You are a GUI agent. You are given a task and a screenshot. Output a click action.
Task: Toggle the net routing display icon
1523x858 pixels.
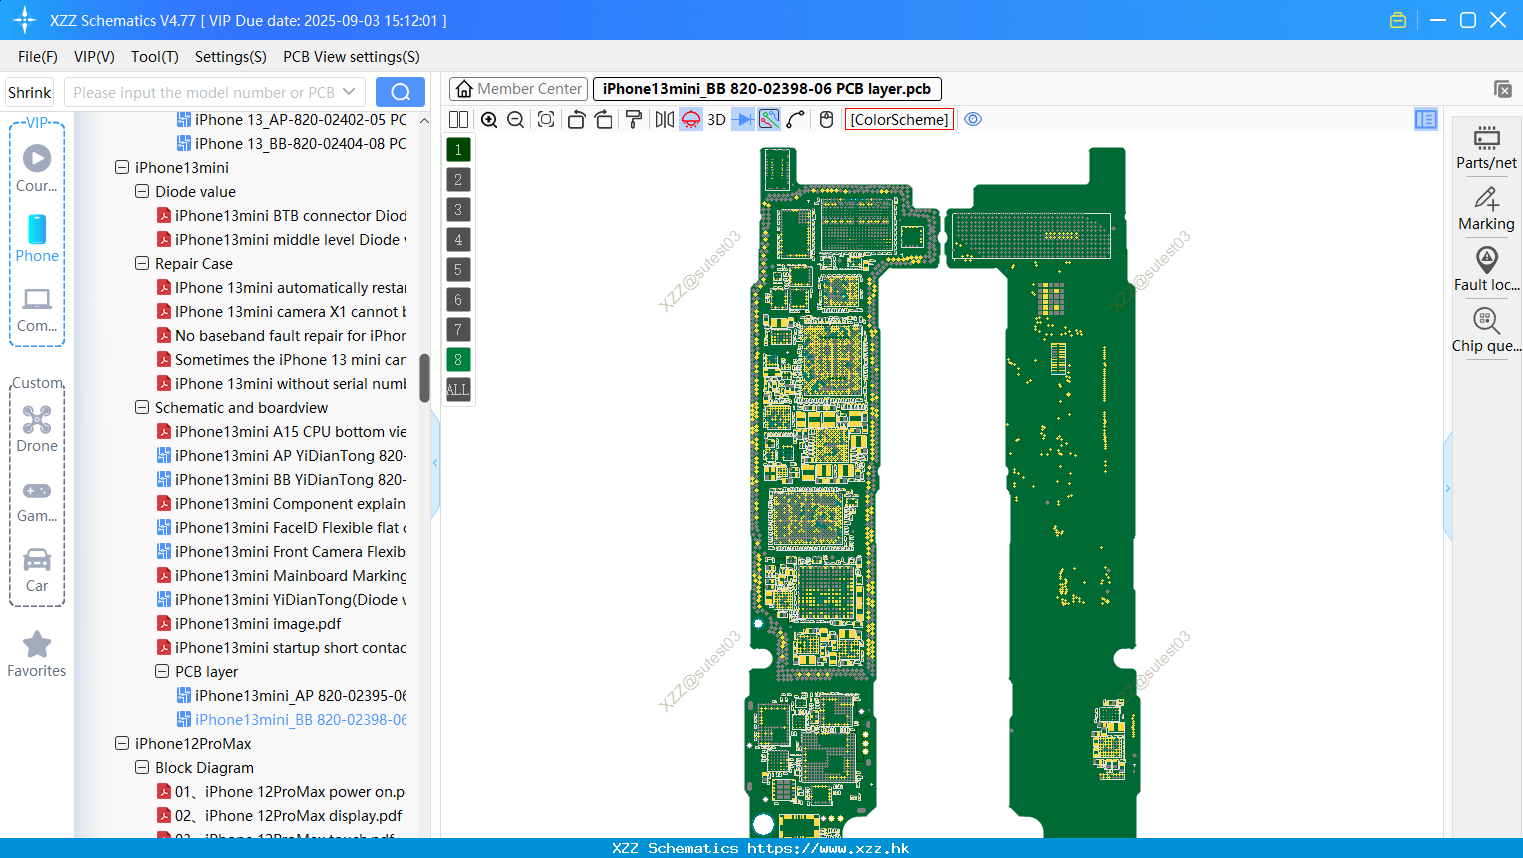coord(769,119)
